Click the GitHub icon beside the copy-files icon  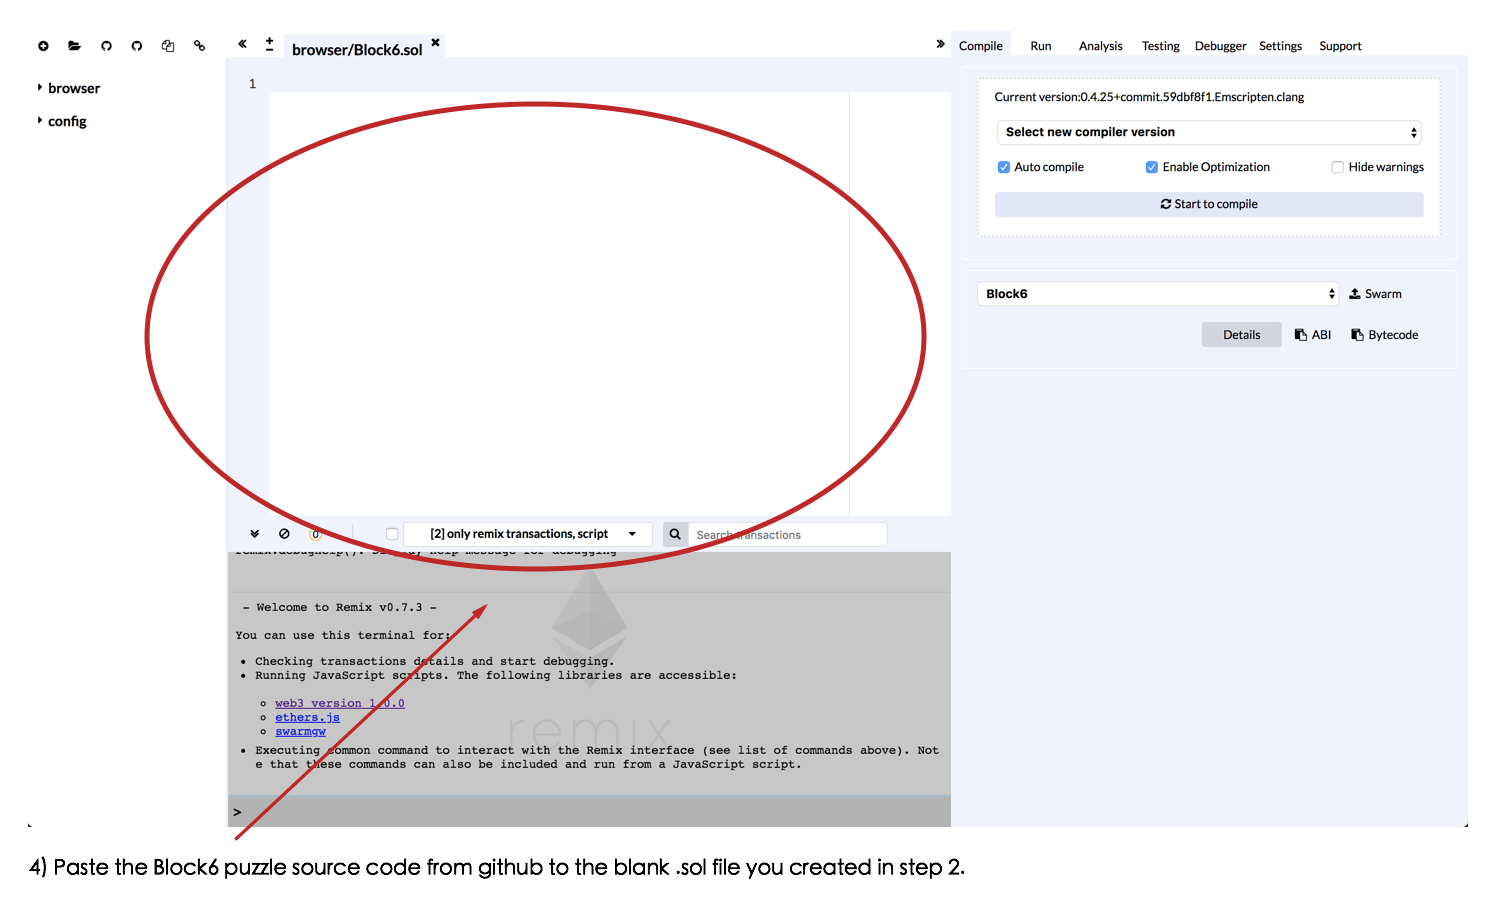[137, 46]
